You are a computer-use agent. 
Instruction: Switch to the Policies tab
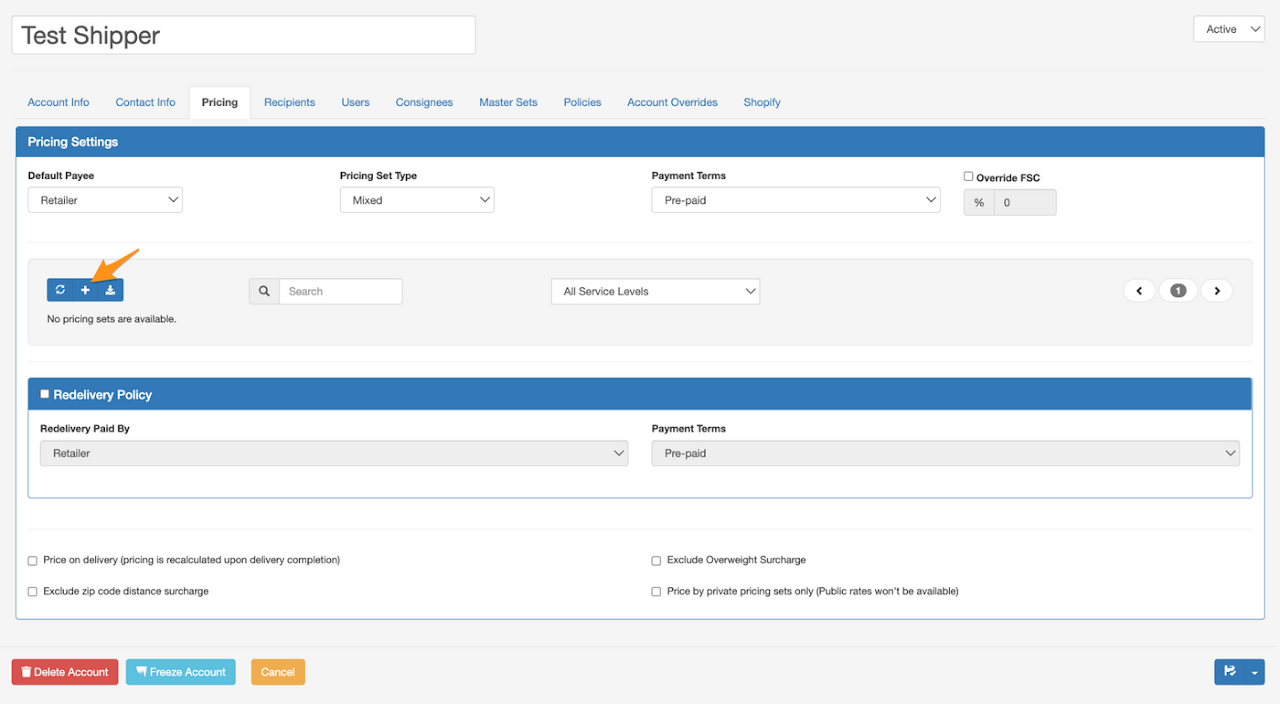tap(582, 102)
